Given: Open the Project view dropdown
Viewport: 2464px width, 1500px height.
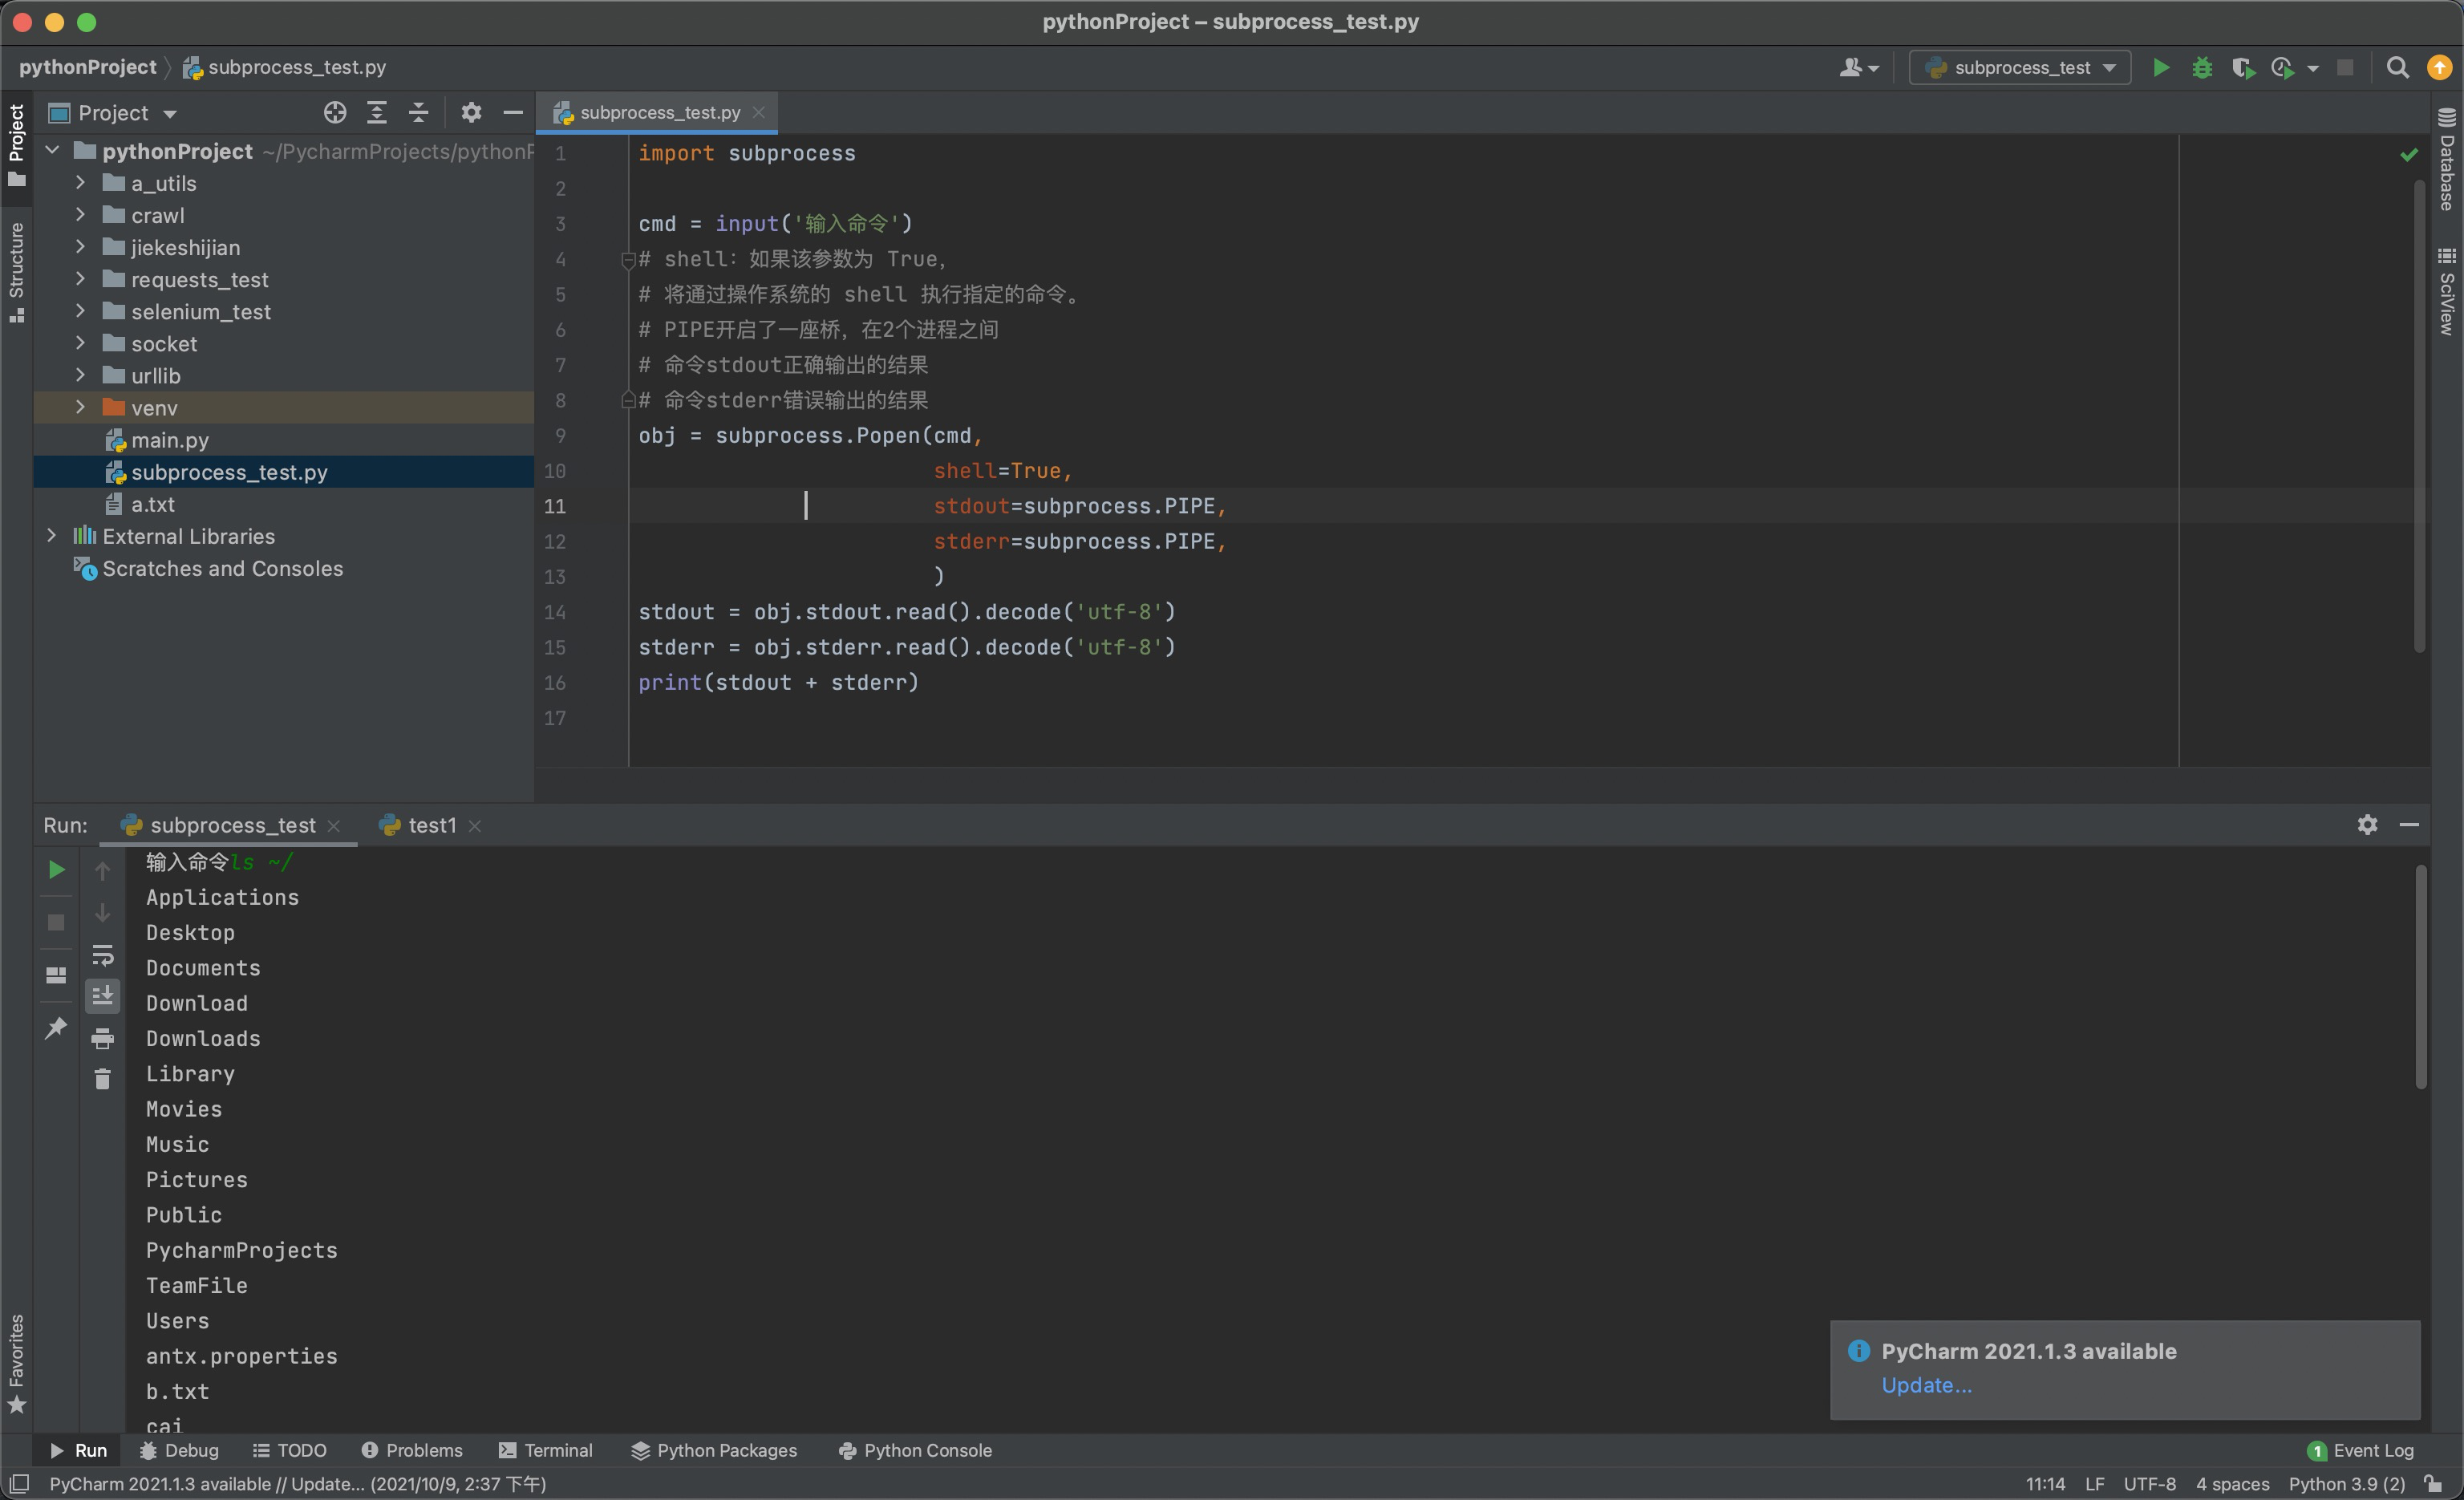Looking at the screenshot, I should pos(113,113).
